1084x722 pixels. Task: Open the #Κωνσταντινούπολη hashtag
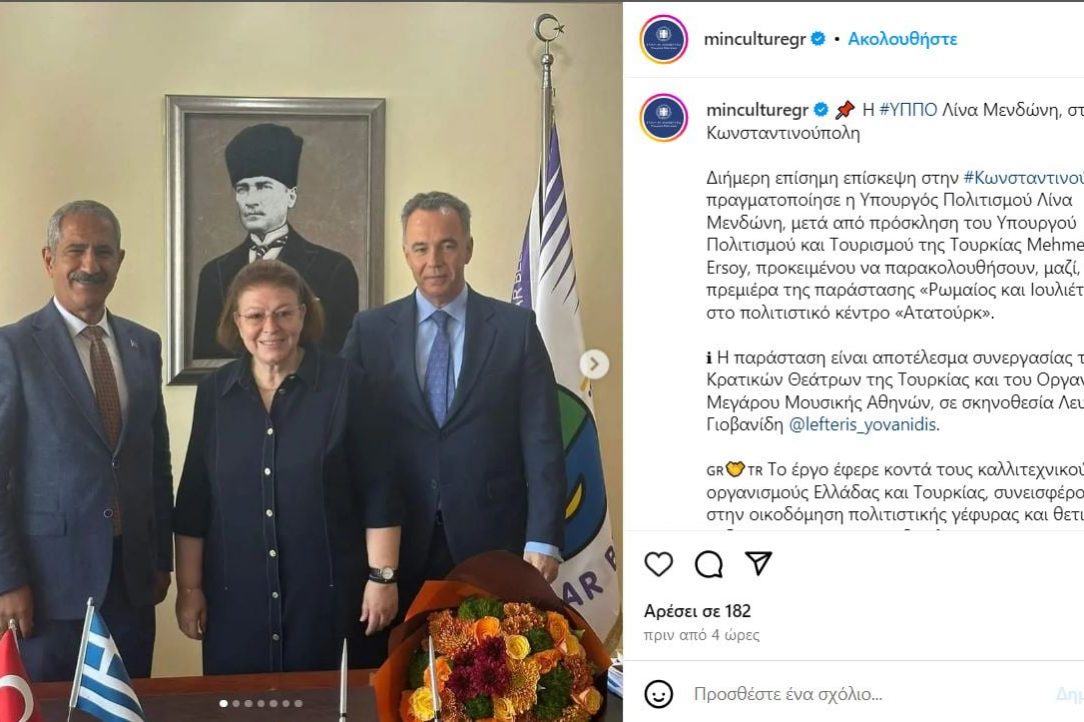[1023, 178]
